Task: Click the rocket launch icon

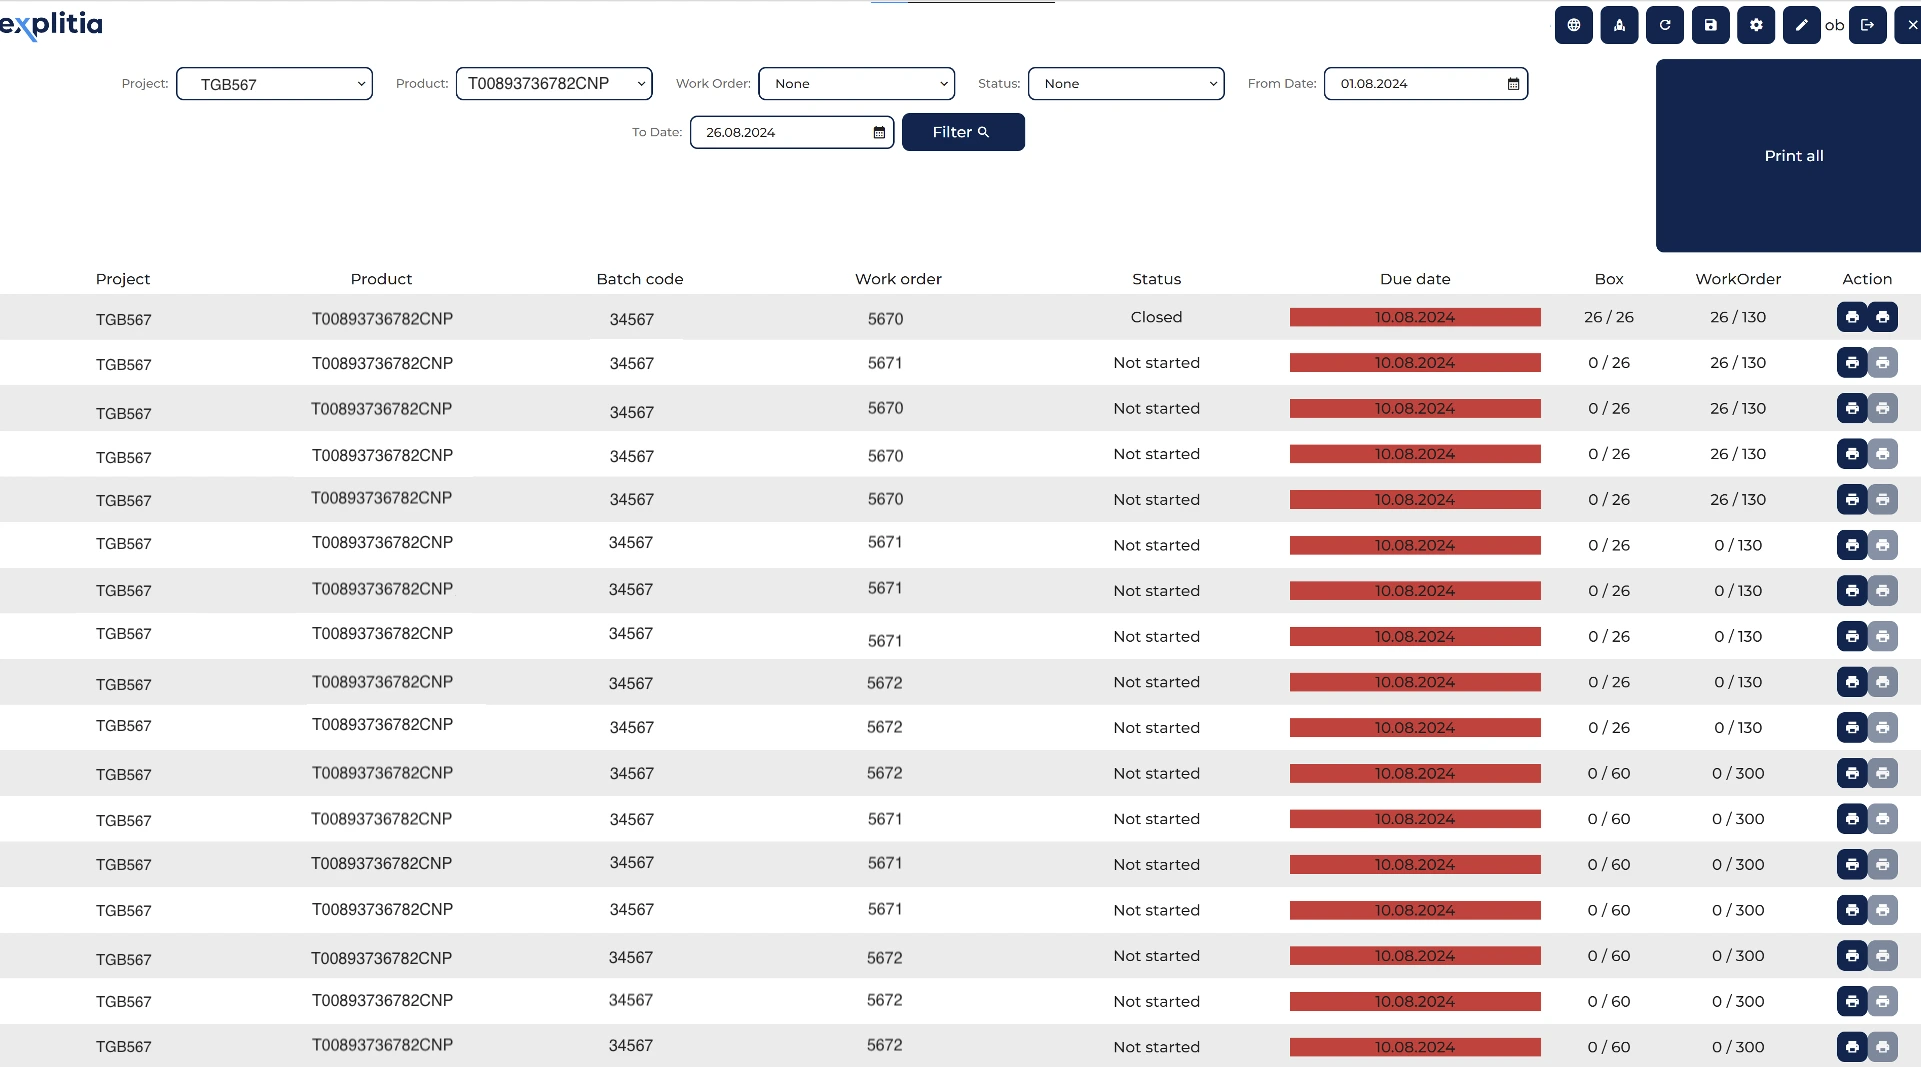Action: tap(1619, 25)
